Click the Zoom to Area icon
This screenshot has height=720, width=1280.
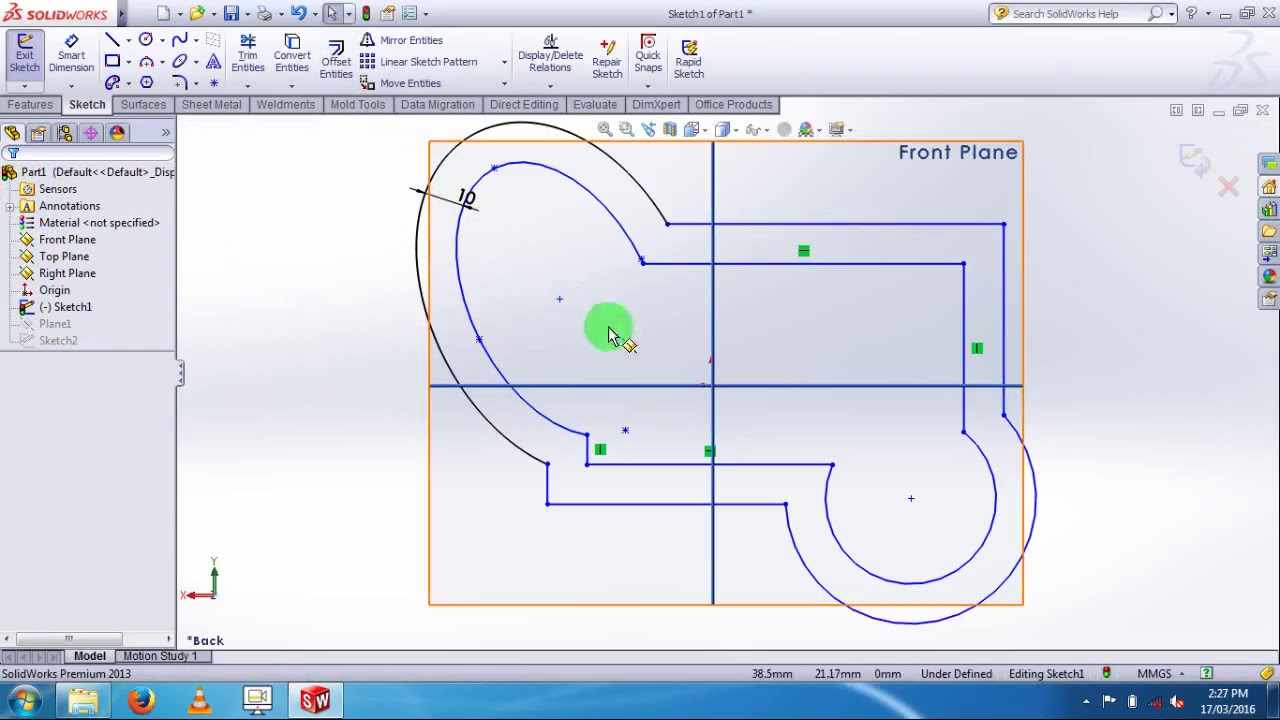626,129
